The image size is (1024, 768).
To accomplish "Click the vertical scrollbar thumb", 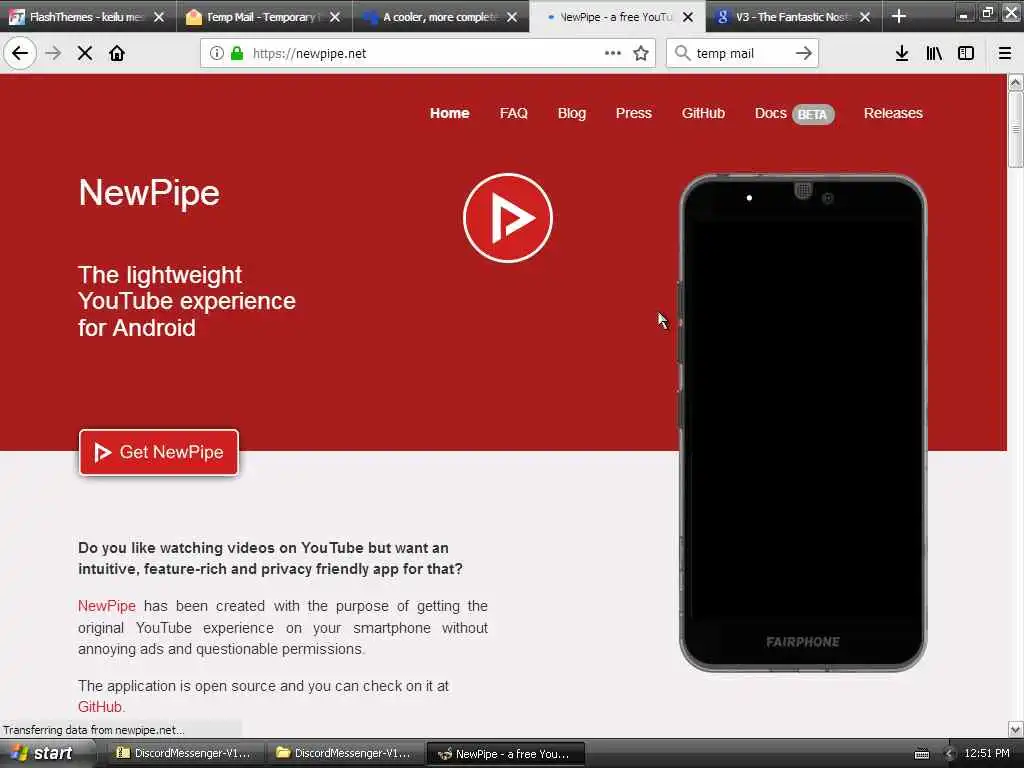I will click(x=1016, y=129).
